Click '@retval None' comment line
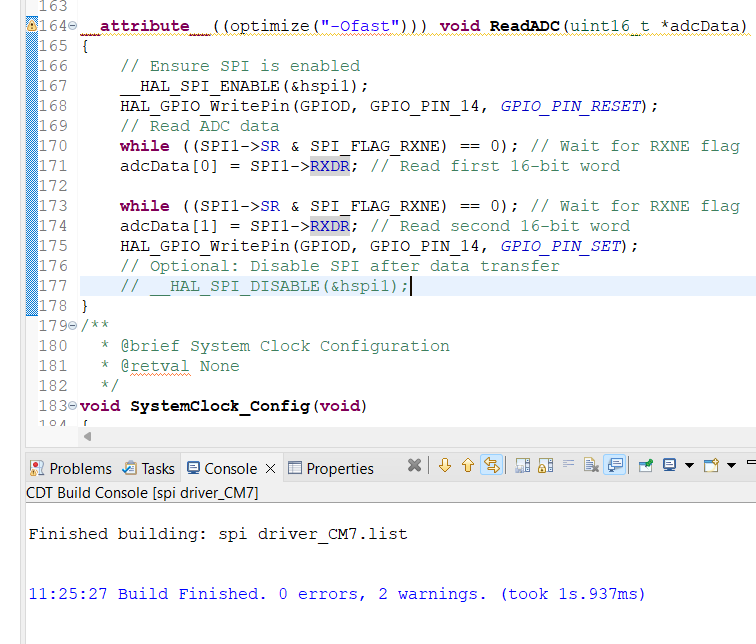Image resolution: width=756 pixels, height=644 pixels. click(180, 366)
